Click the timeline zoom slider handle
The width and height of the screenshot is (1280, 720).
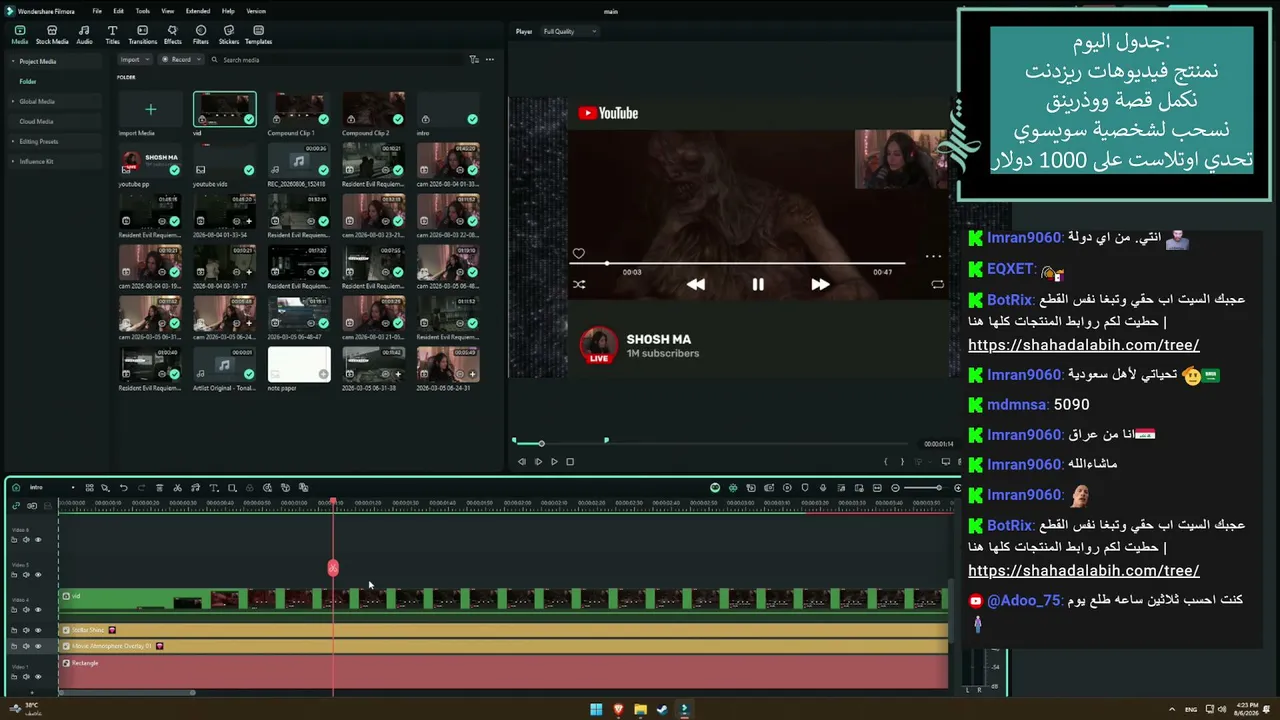939,488
